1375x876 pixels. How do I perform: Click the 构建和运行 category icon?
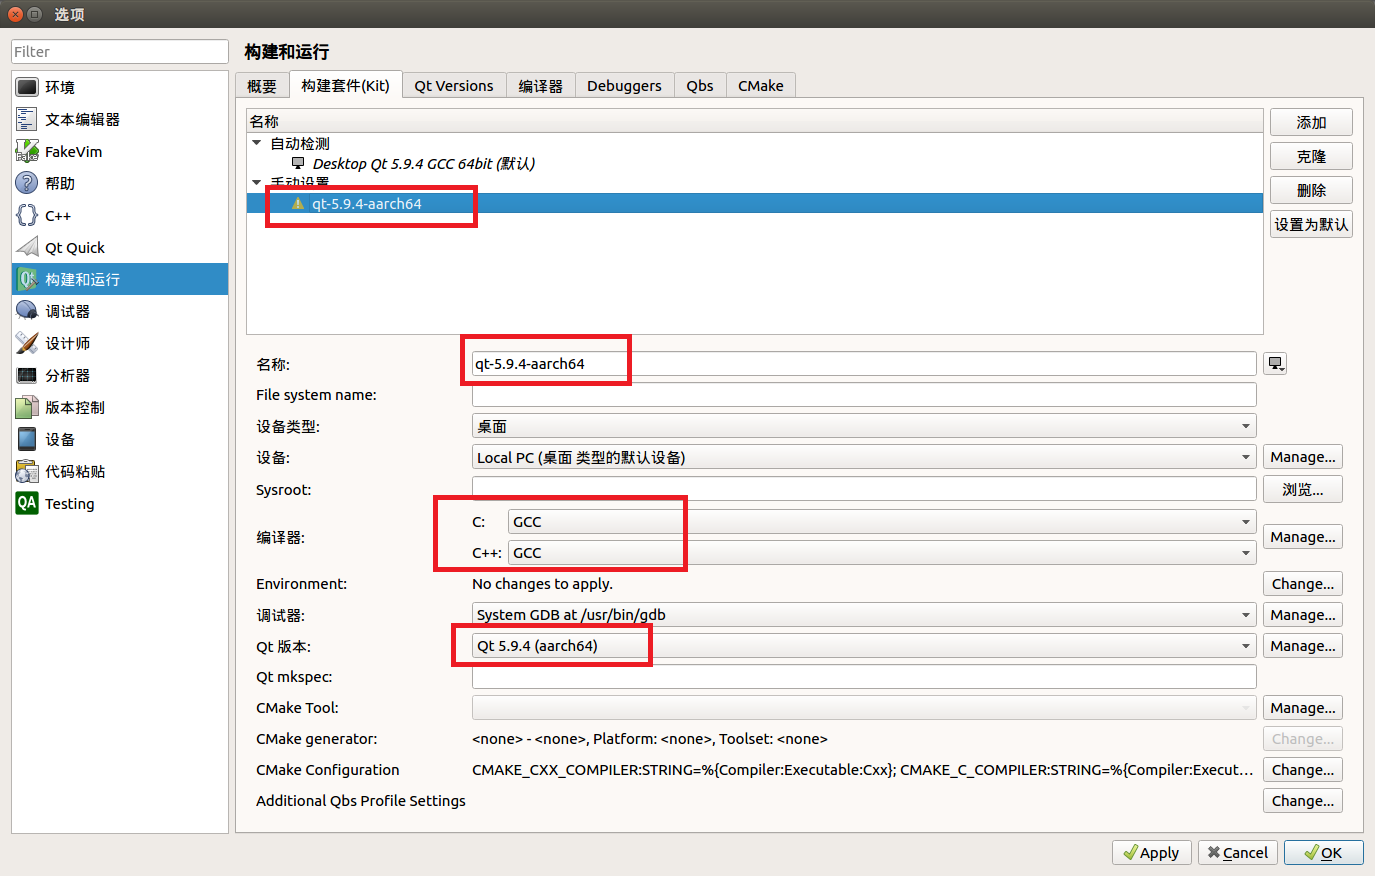pos(27,279)
